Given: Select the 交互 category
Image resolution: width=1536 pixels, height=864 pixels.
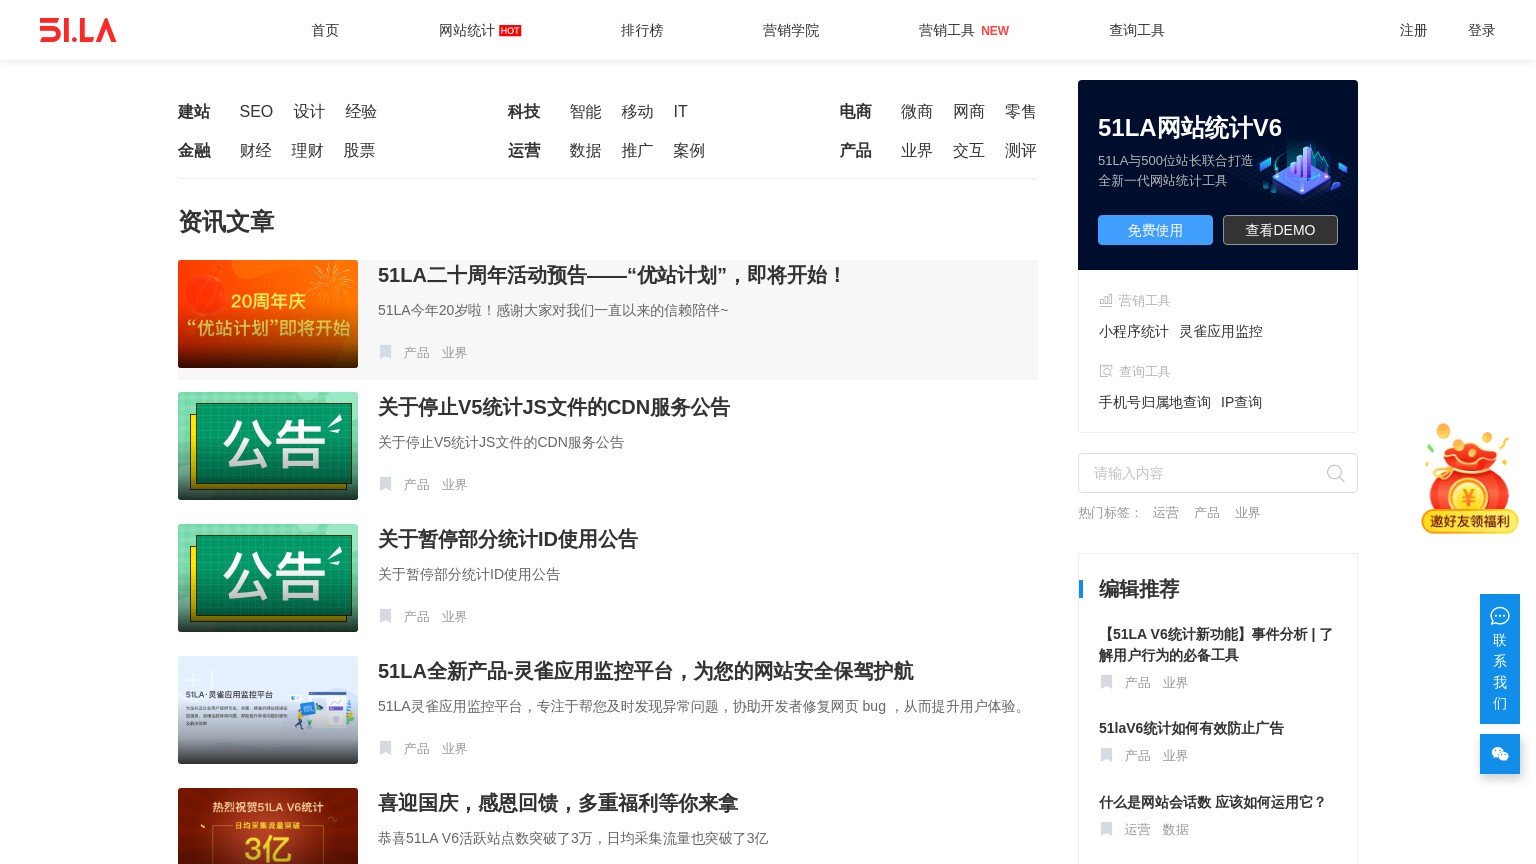Looking at the screenshot, I should (x=969, y=151).
